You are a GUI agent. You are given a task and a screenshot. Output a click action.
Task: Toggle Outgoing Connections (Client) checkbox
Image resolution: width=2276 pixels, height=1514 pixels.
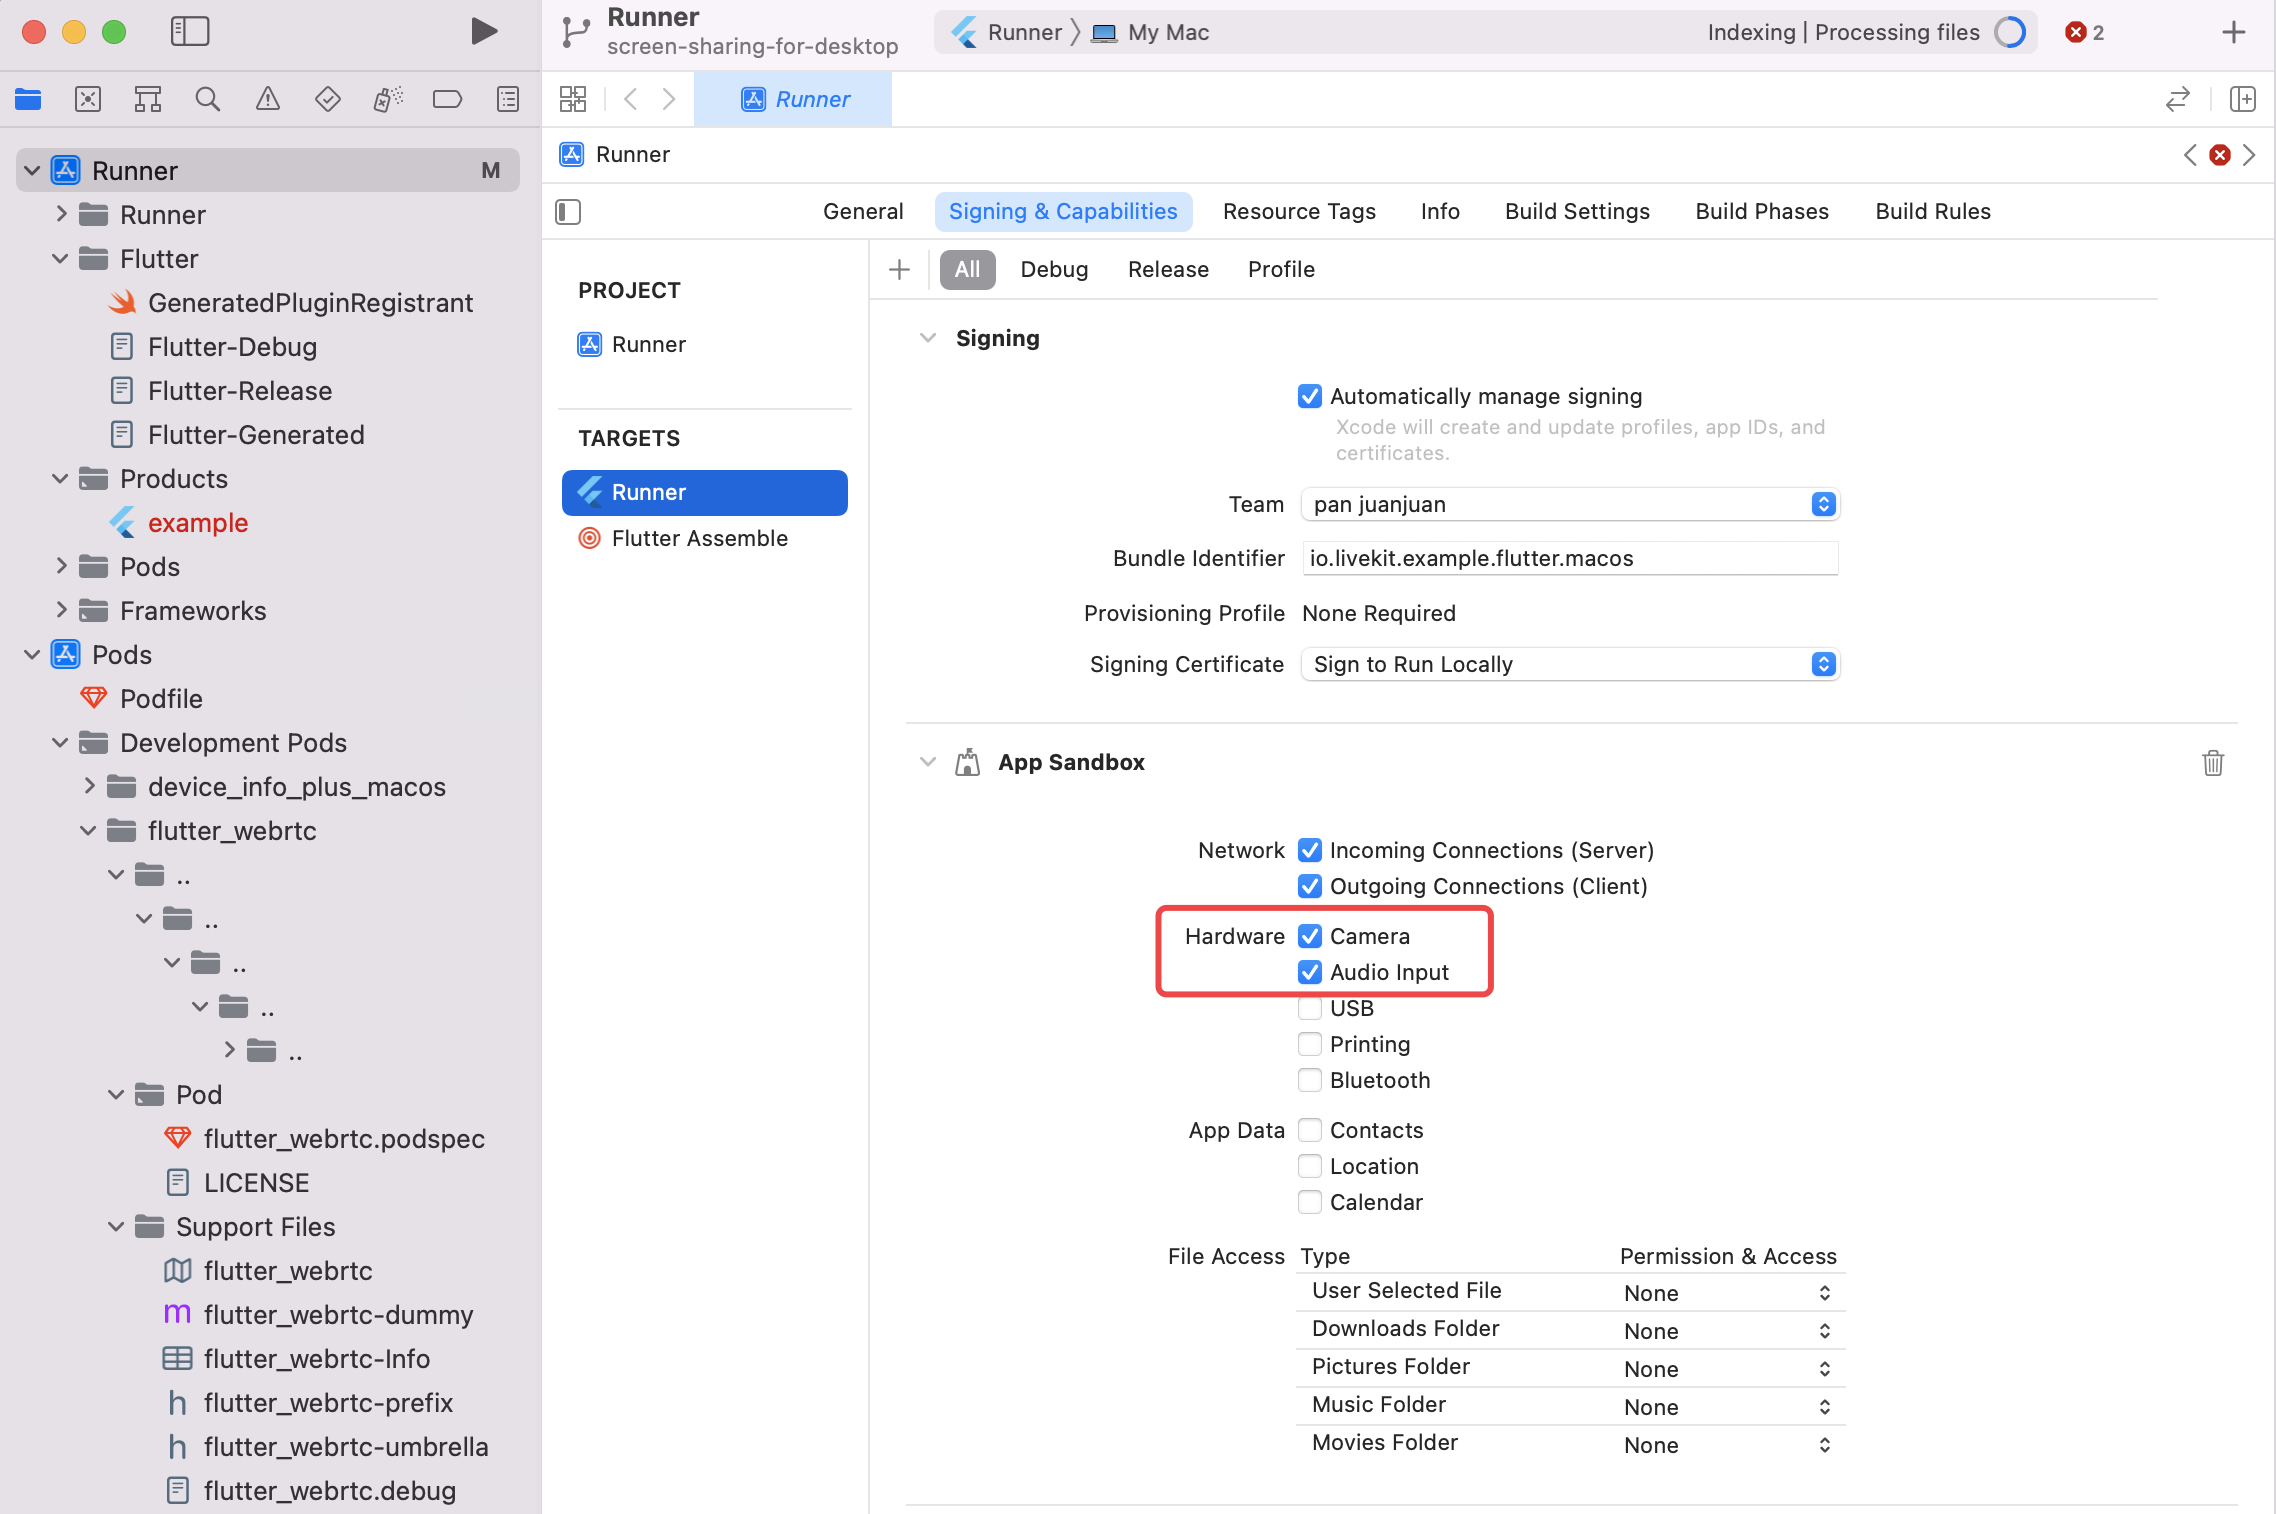(1310, 886)
